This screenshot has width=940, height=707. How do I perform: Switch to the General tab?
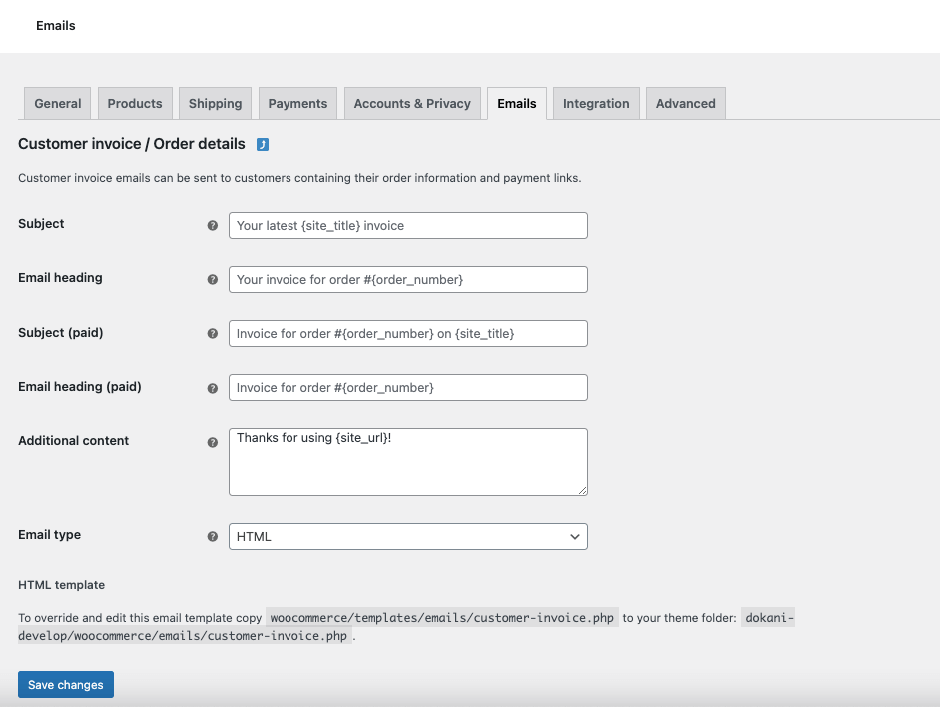58,104
